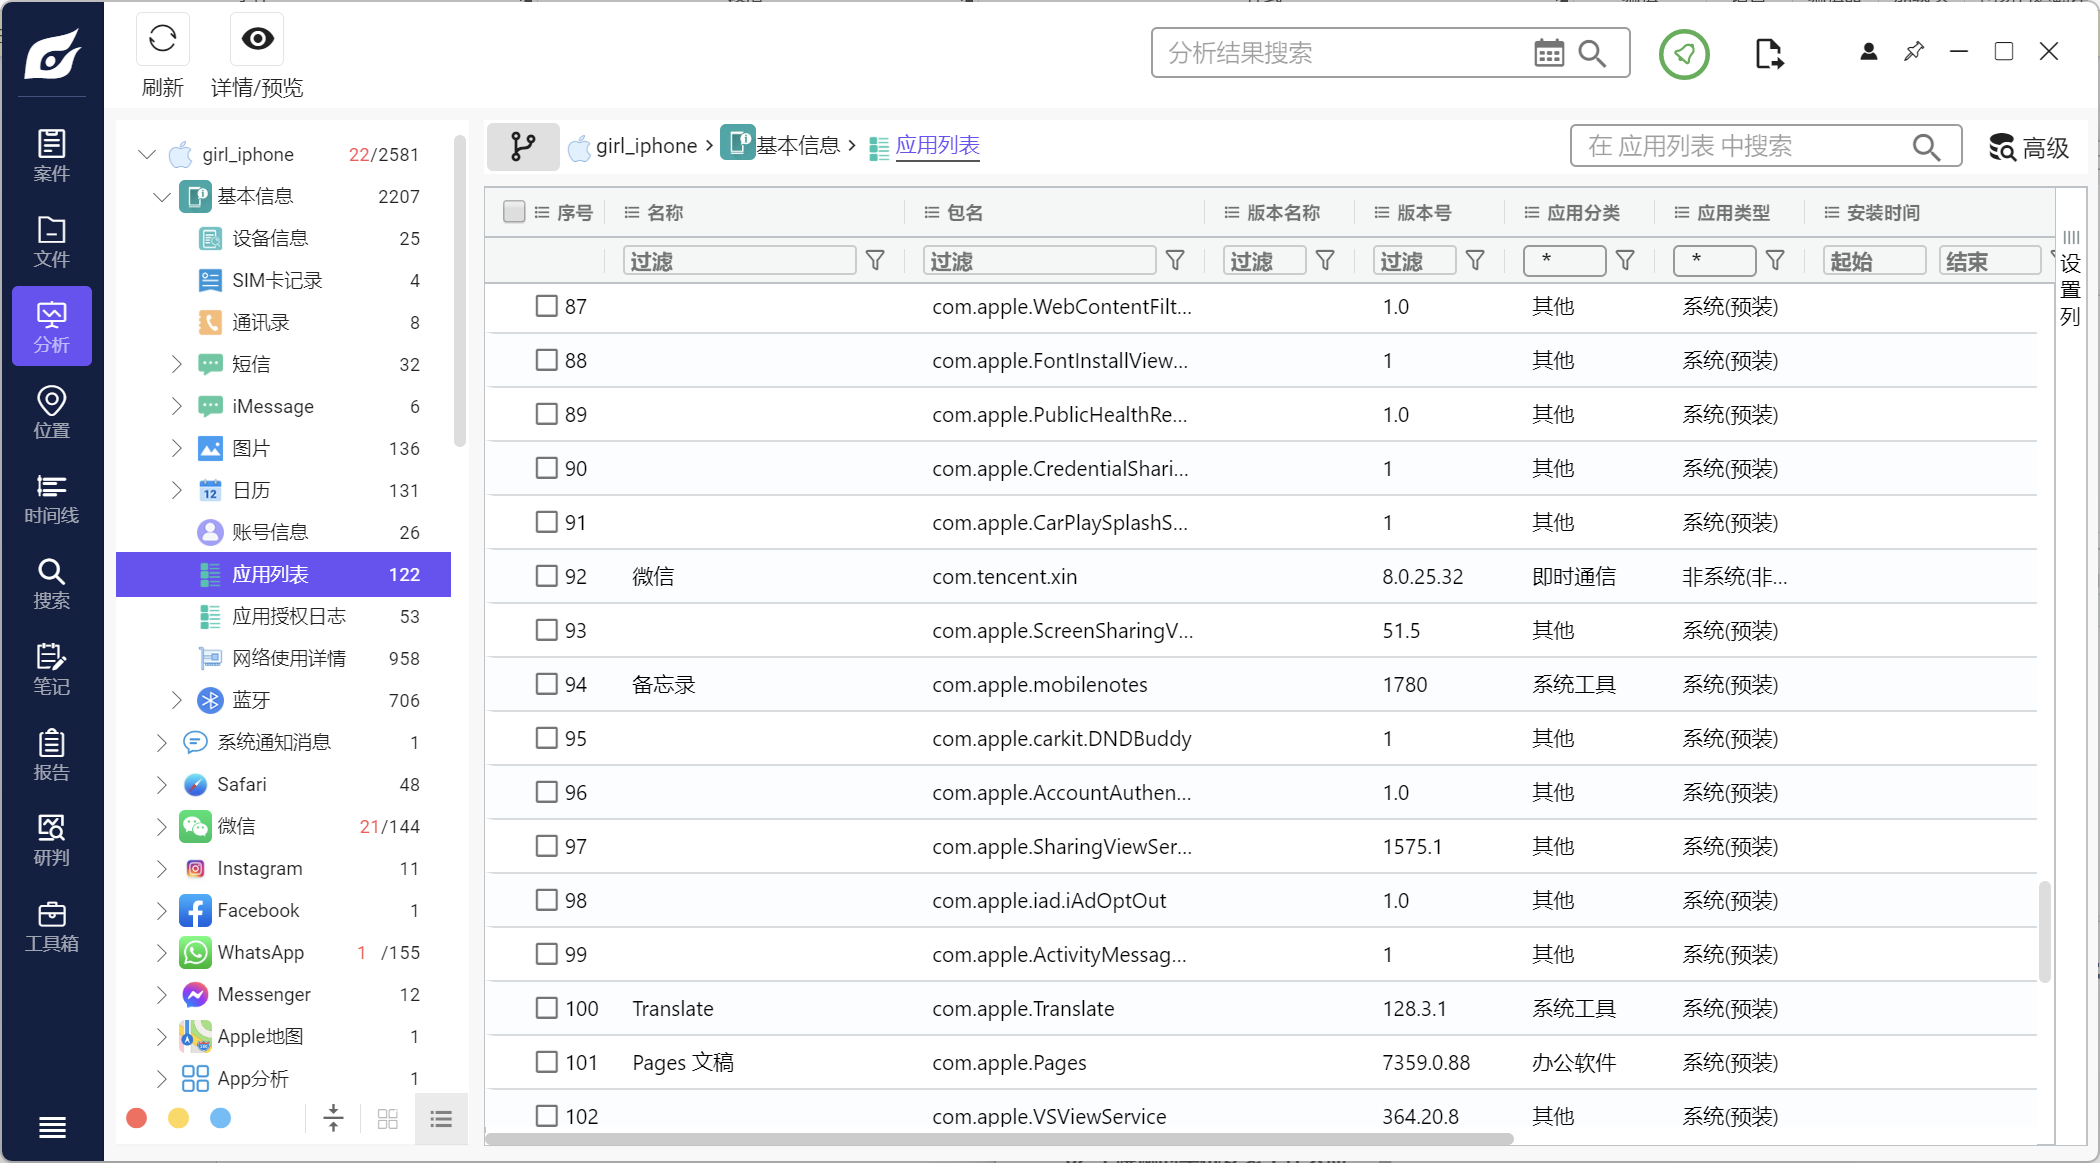
Task: Switch to grid view icon at tree bottom
Action: pos(388,1119)
